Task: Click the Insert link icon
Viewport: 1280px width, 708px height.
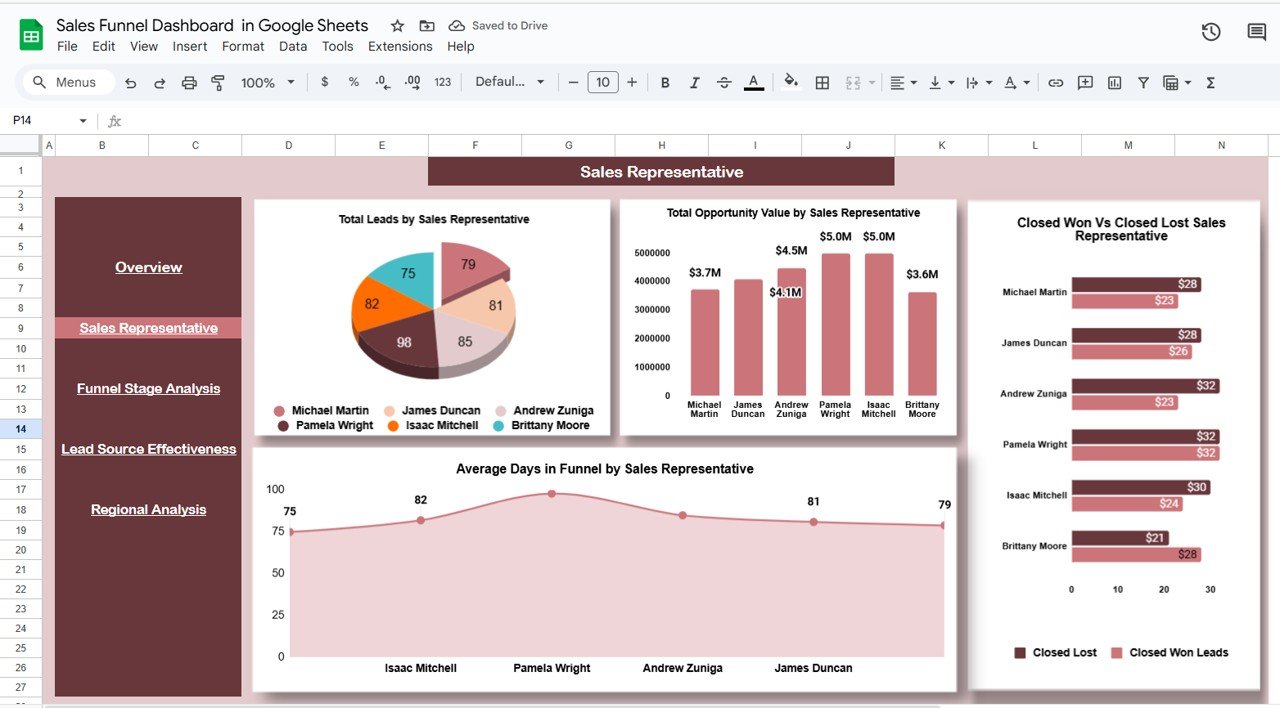Action: (x=1055, y=83)
